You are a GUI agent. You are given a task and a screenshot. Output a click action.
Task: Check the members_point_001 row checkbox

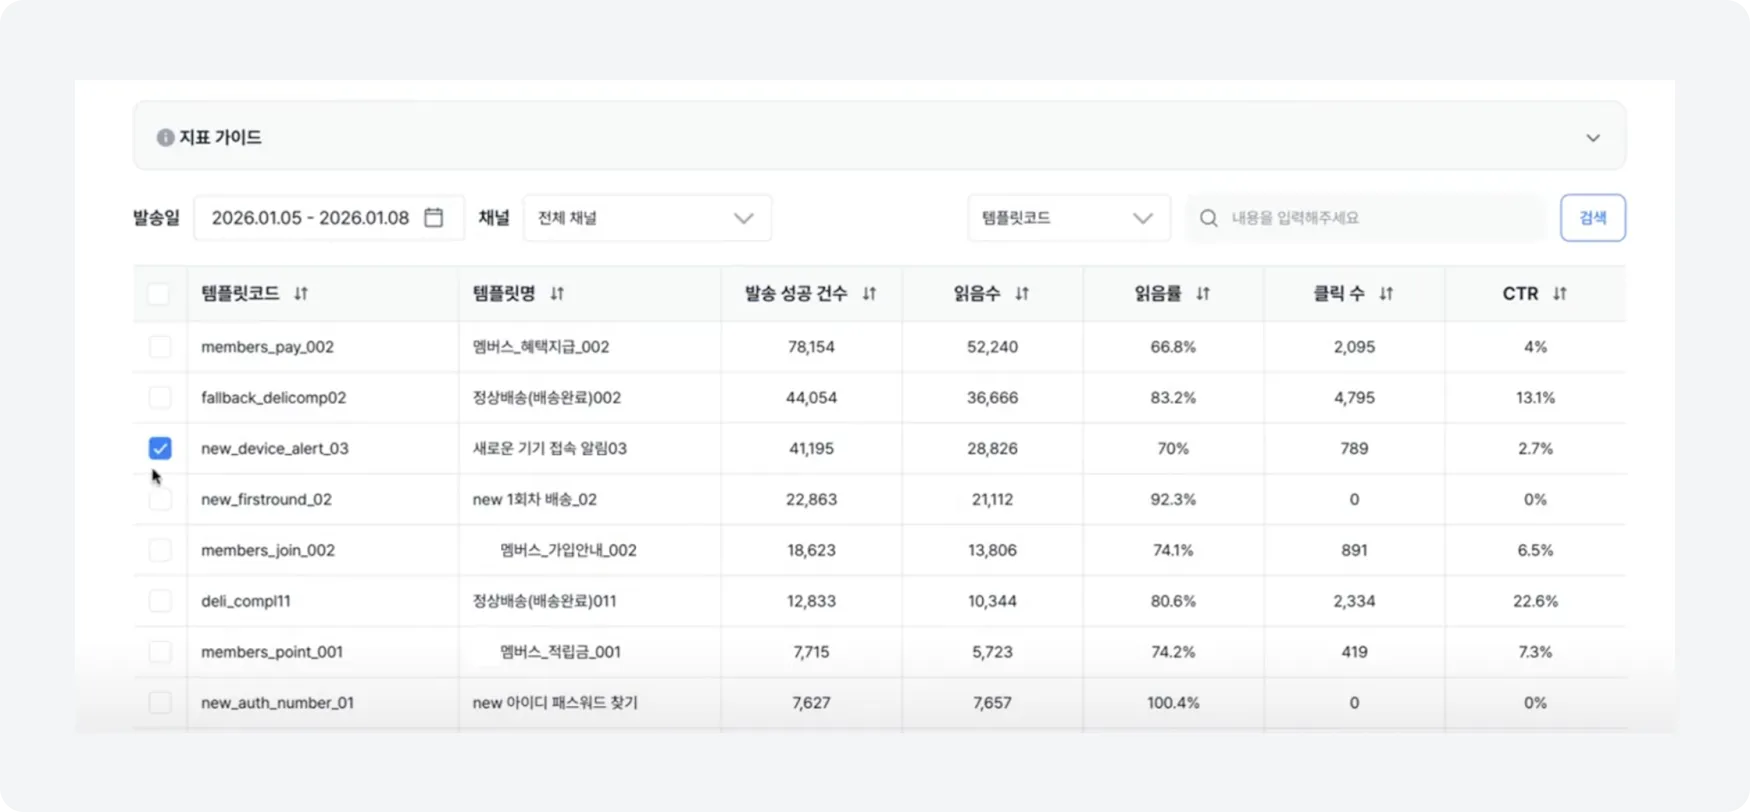click(x=160, y=652)
